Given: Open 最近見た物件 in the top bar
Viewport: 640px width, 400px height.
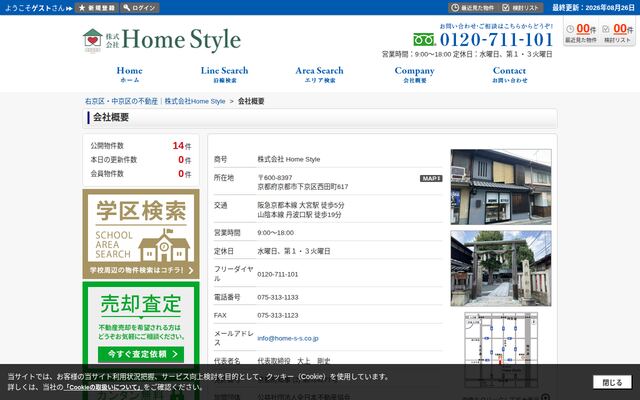Looking at the screenshot, I should click(473, 8).
